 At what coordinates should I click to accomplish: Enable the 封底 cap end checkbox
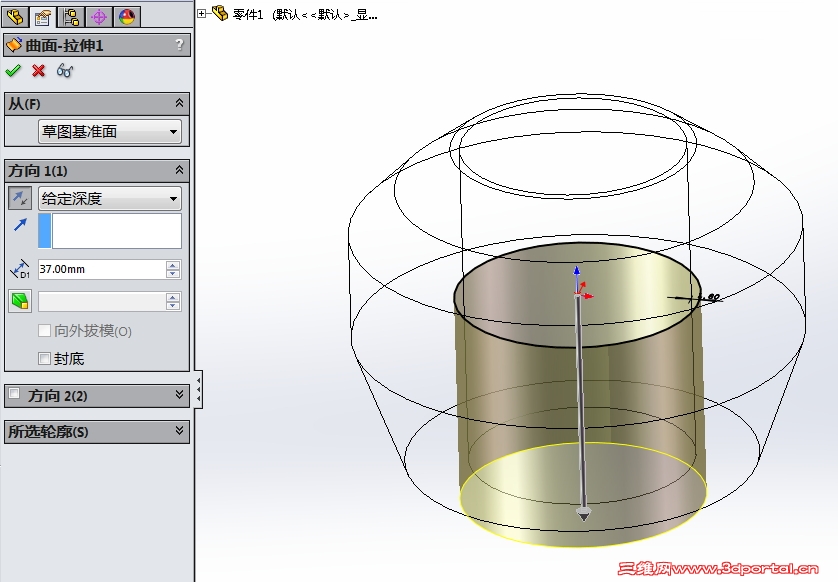45,358
